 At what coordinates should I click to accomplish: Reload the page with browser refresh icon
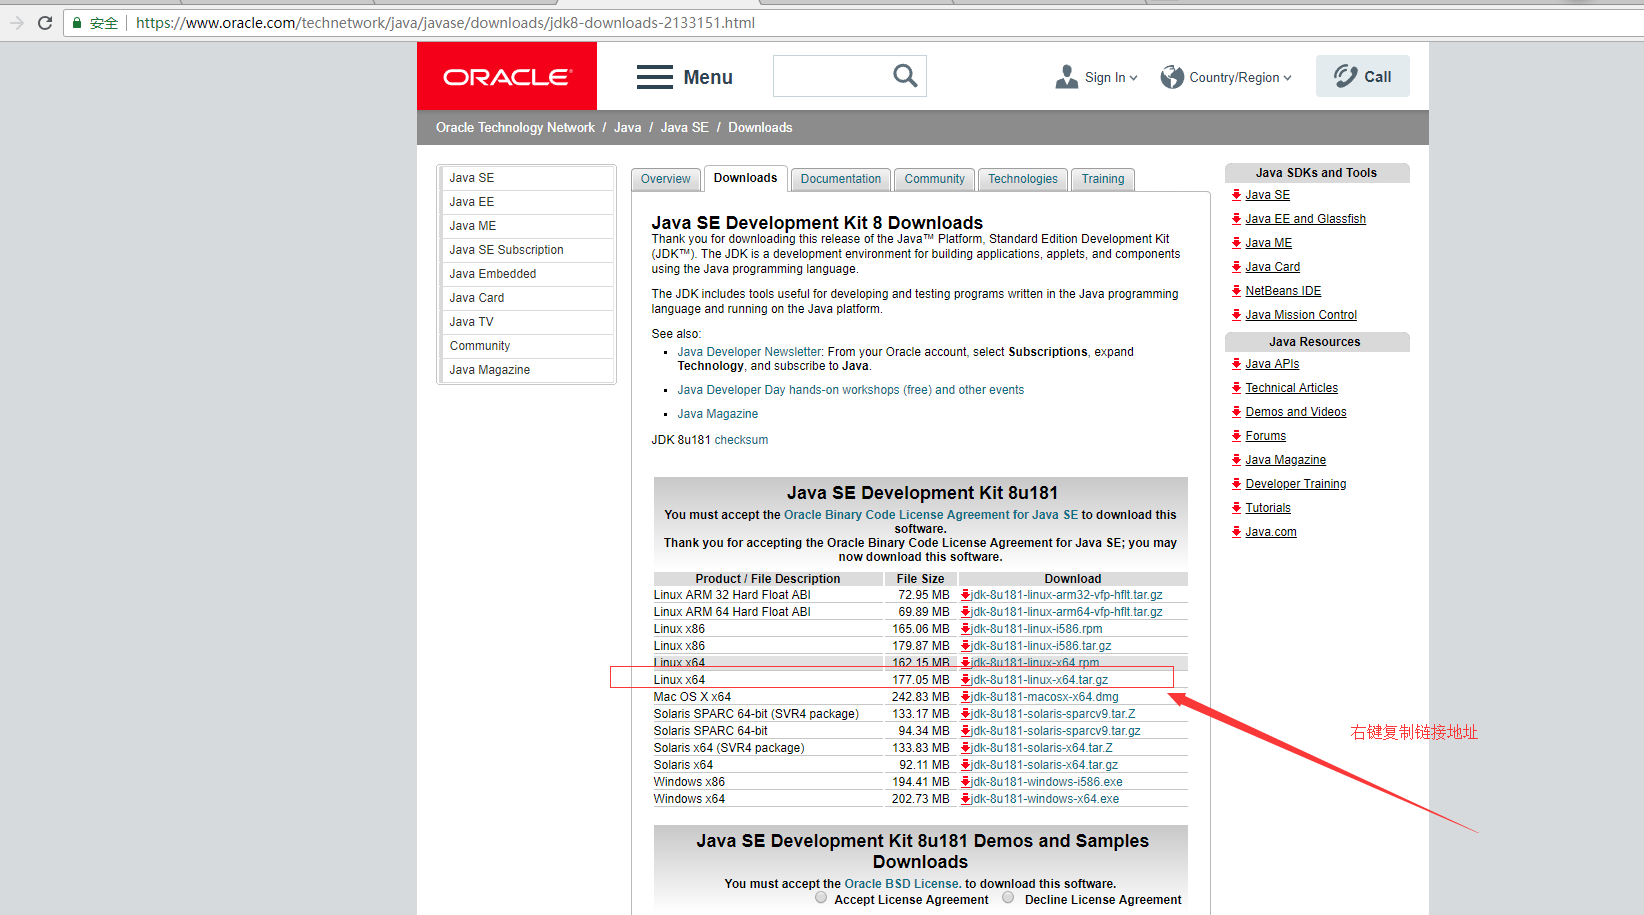(x=45, y=23)
